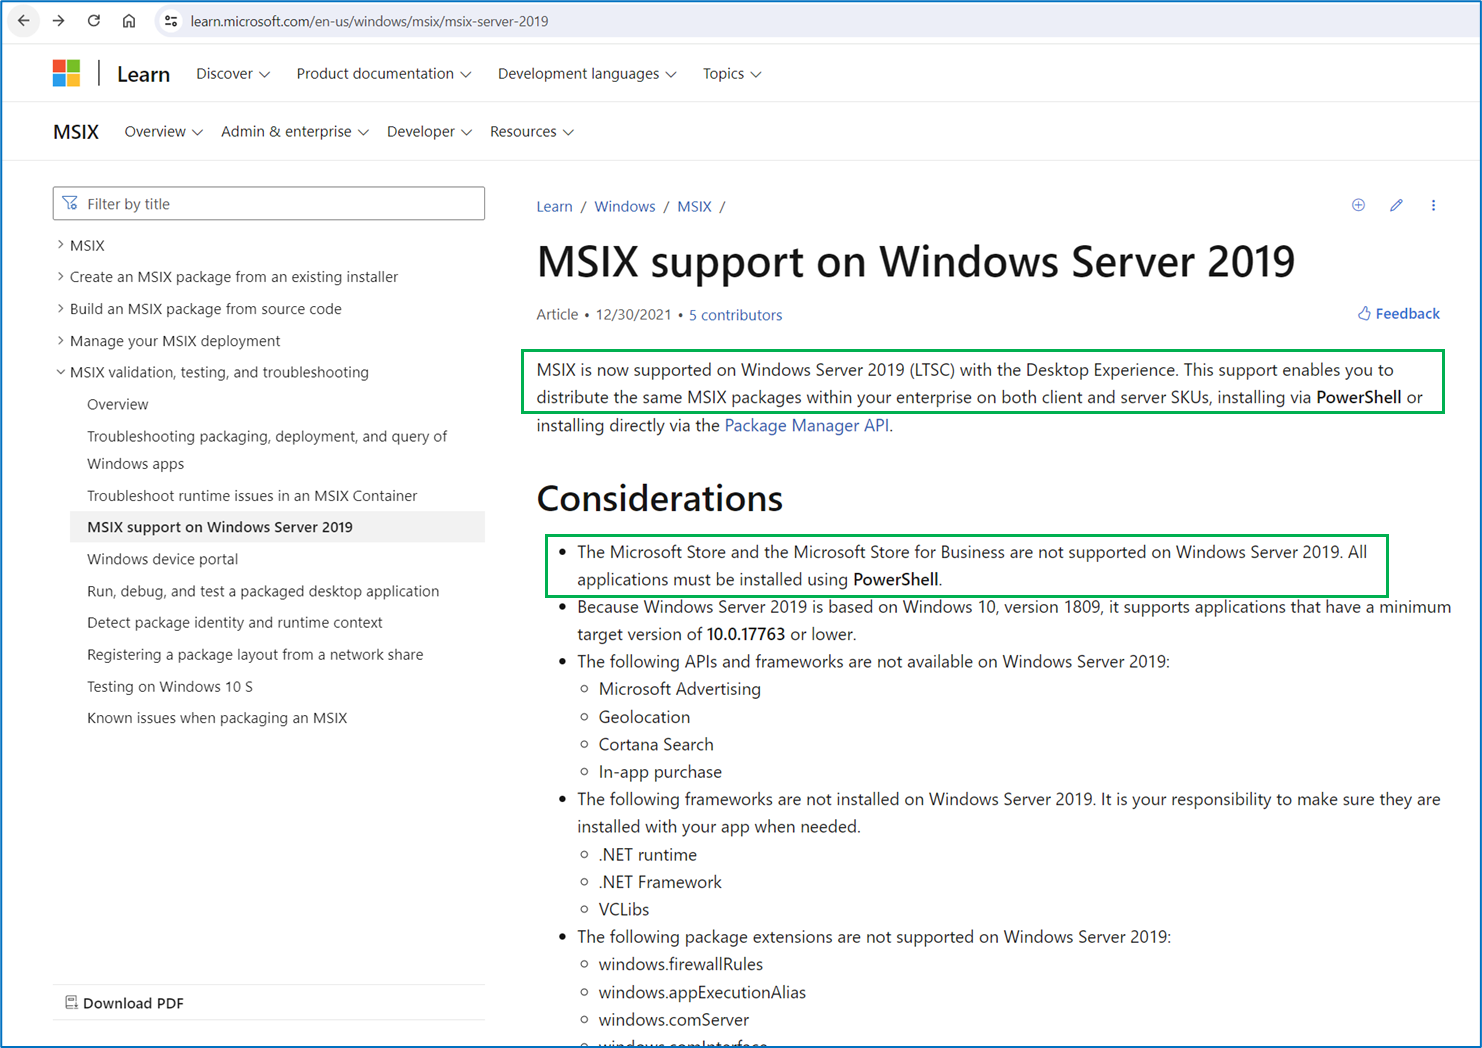
Task: Click the site information icon in address bar
Action: [x=171, y=21]
